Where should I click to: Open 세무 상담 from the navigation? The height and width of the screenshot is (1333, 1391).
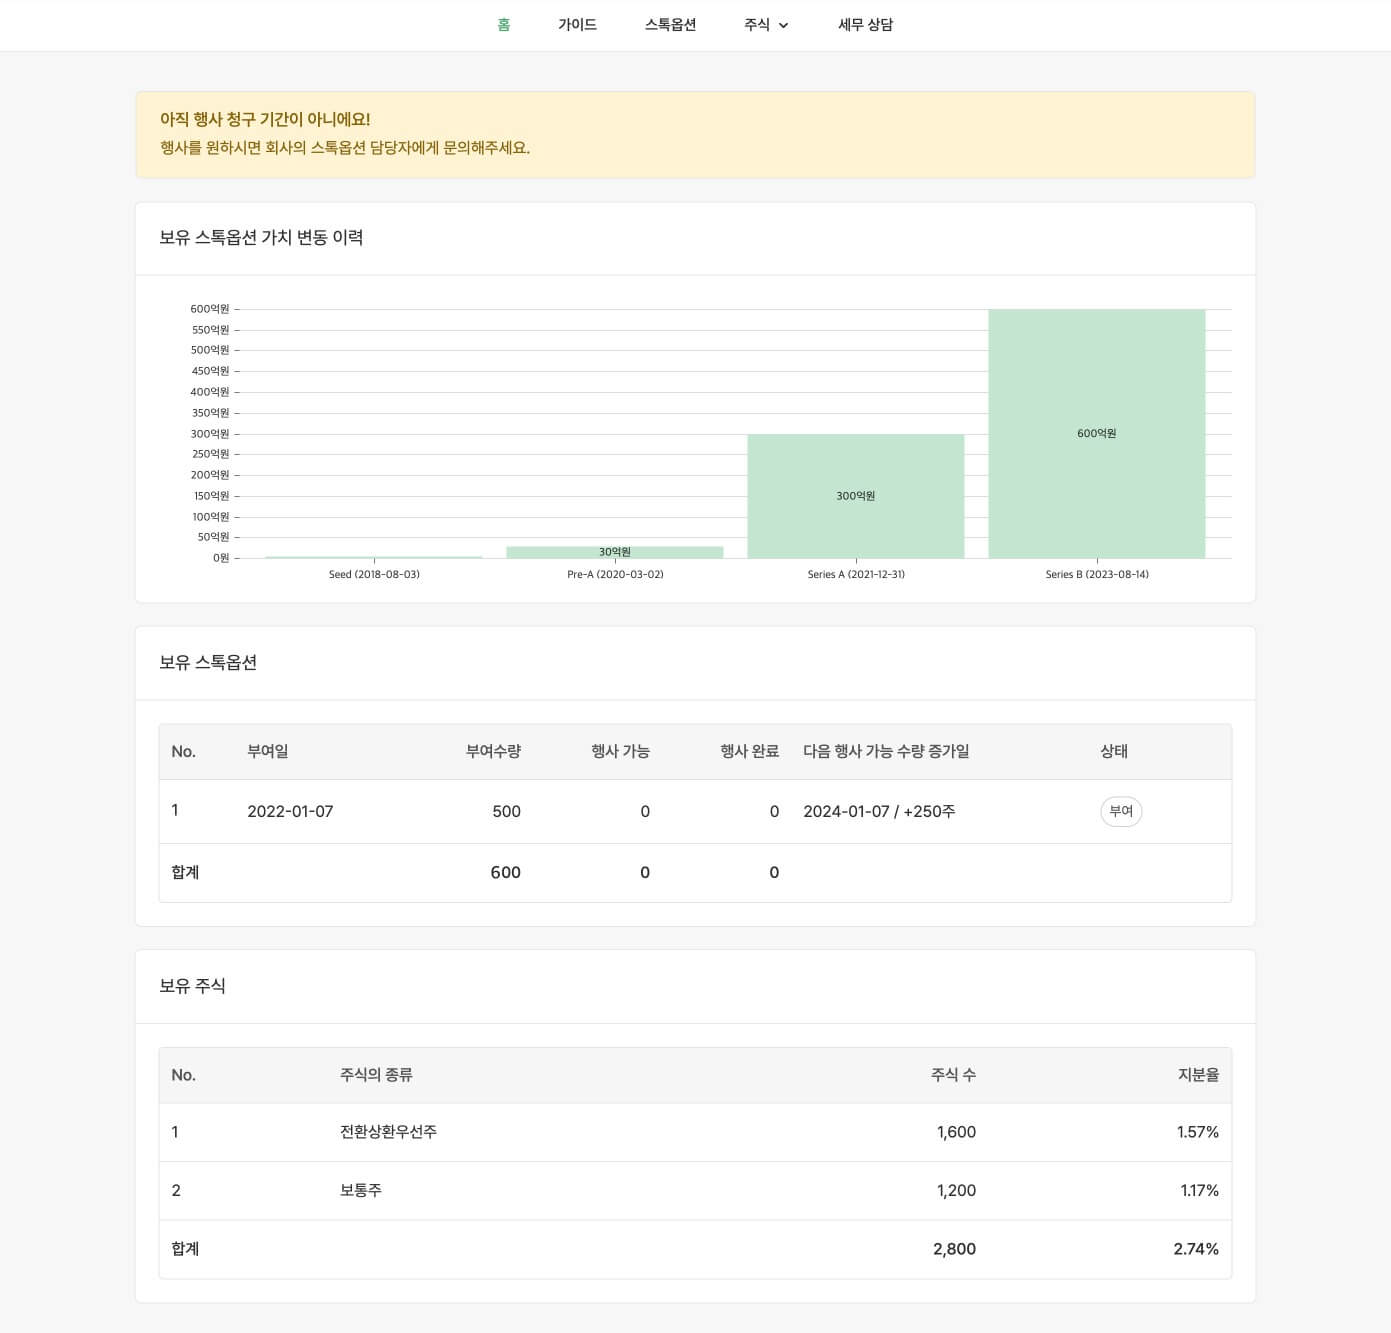864,24
